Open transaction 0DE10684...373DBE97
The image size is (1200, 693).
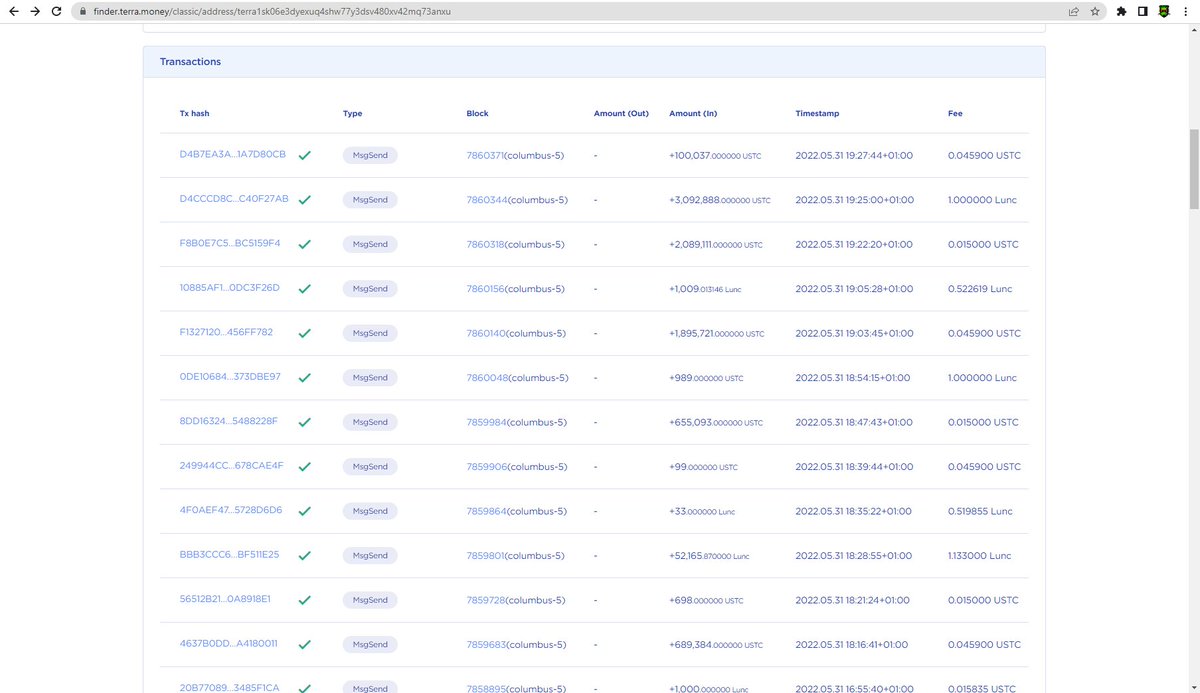230,377
